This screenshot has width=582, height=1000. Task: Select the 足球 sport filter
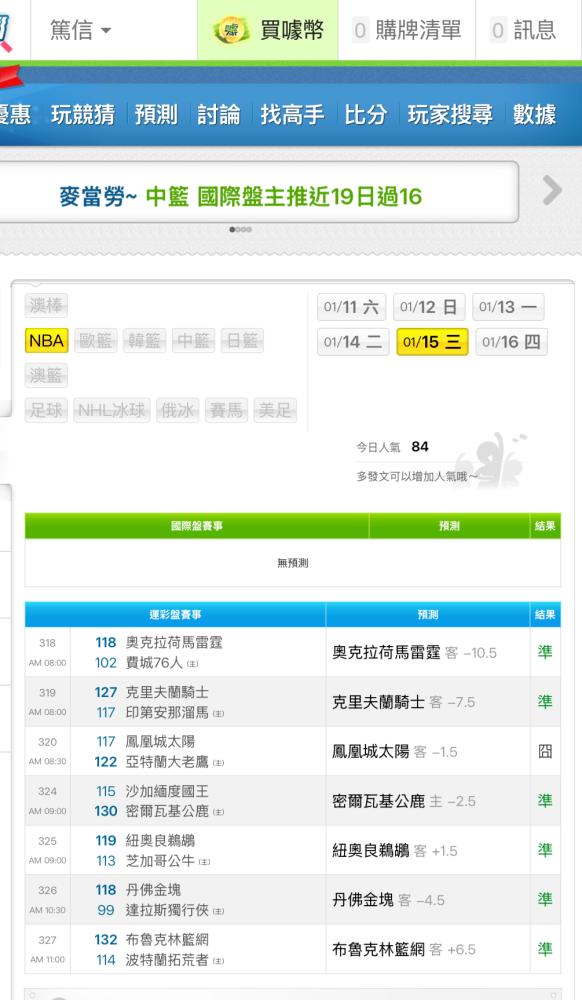click(47, 410)
